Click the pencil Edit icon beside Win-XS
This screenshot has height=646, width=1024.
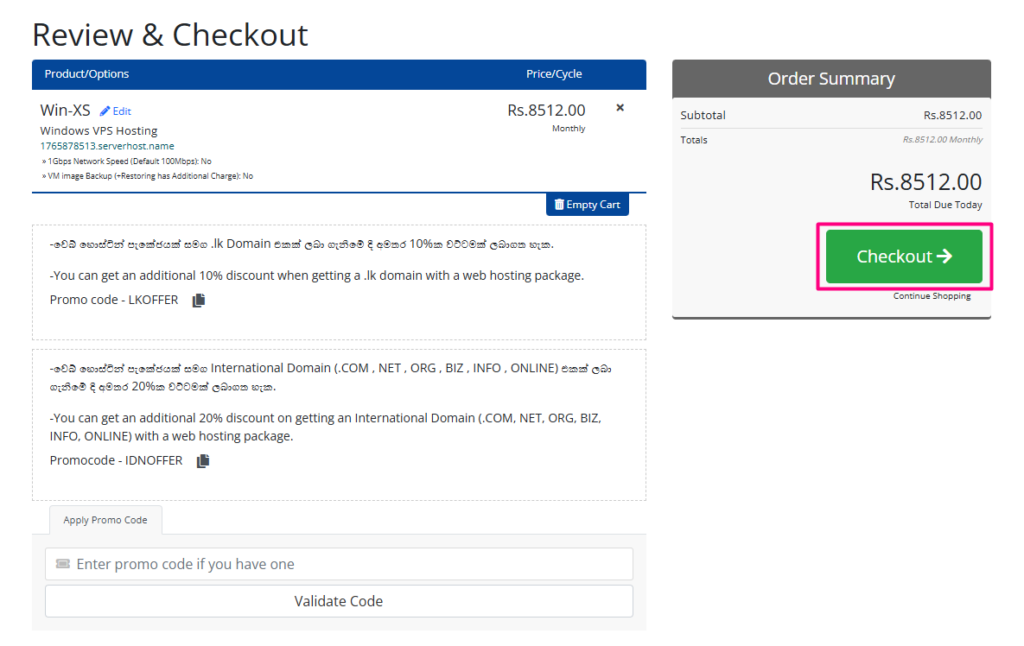coord(105,111)
